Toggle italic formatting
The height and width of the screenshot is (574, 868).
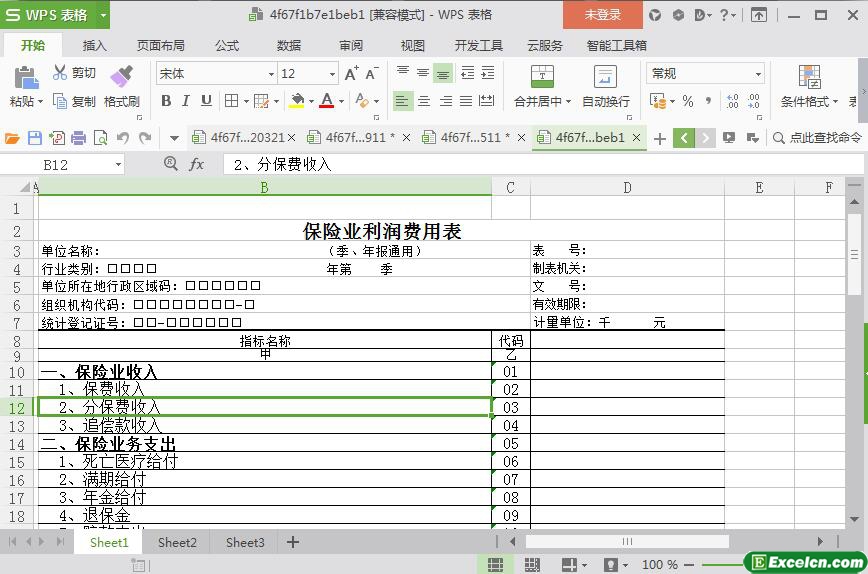[x=186, y=101]
